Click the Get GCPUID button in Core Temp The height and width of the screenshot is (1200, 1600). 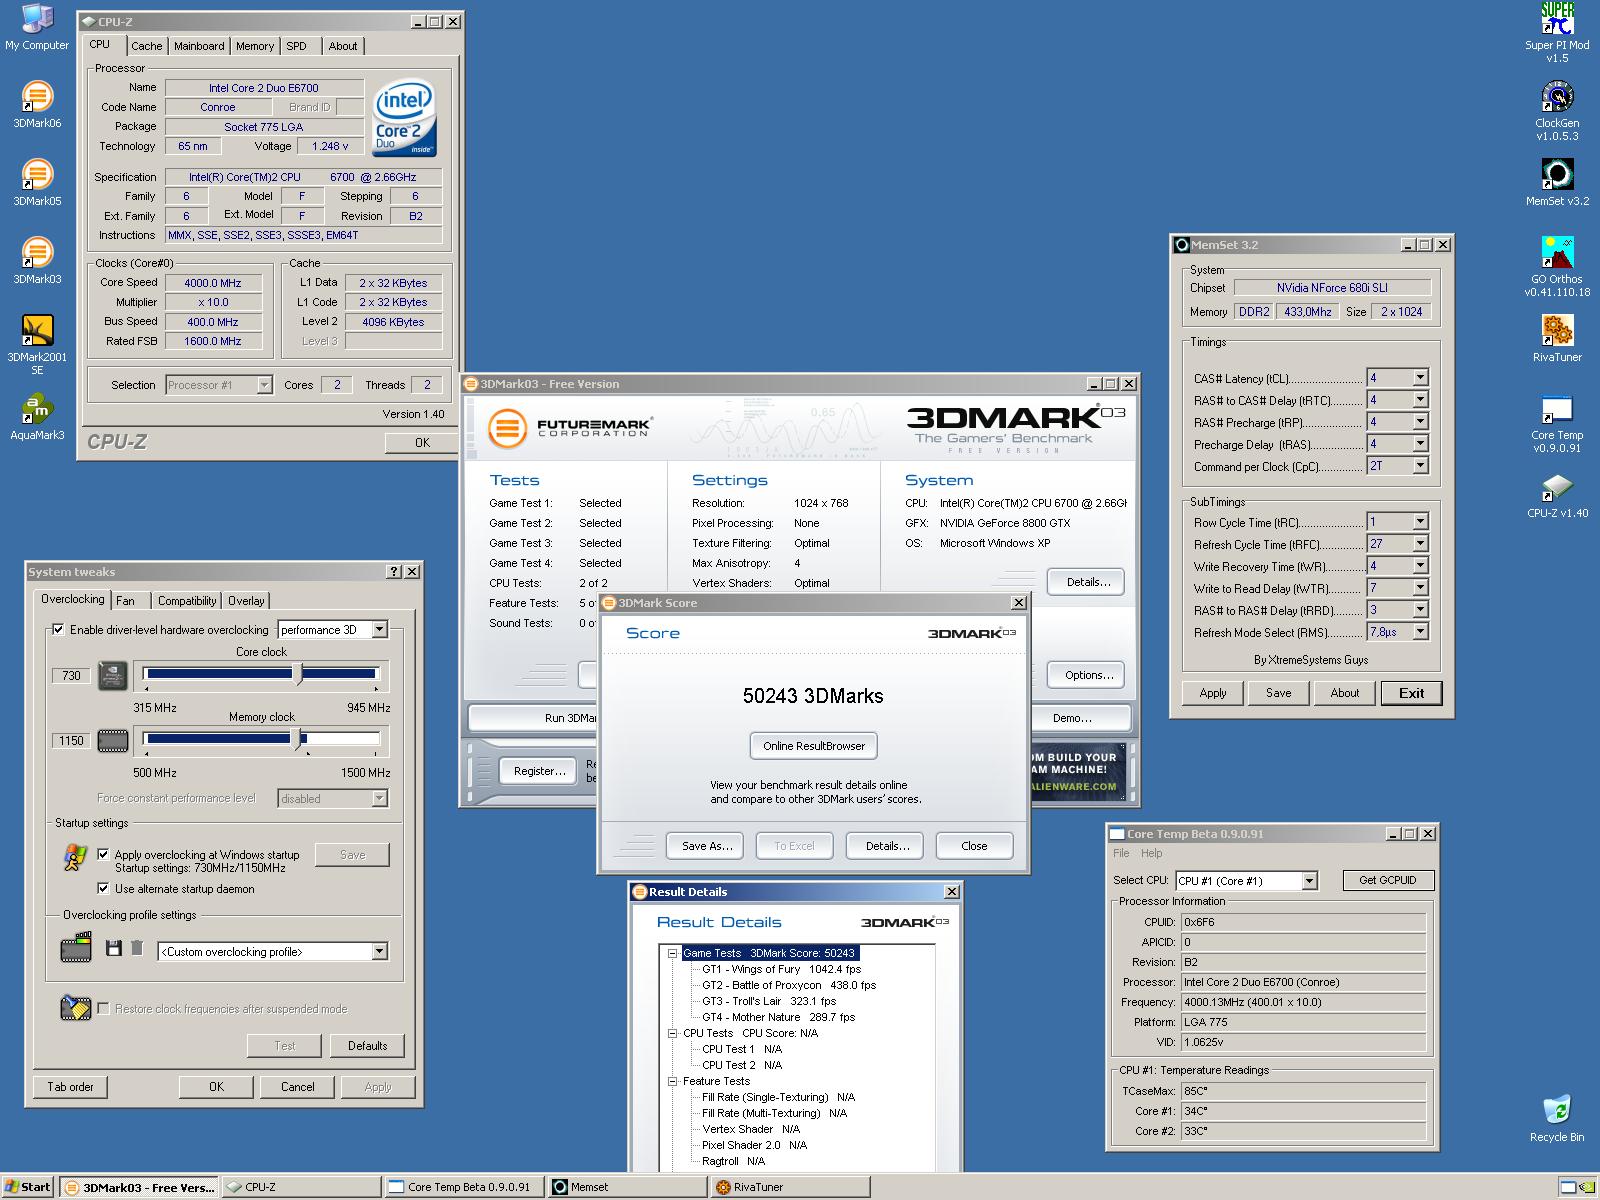click(x=1388, y=880)
